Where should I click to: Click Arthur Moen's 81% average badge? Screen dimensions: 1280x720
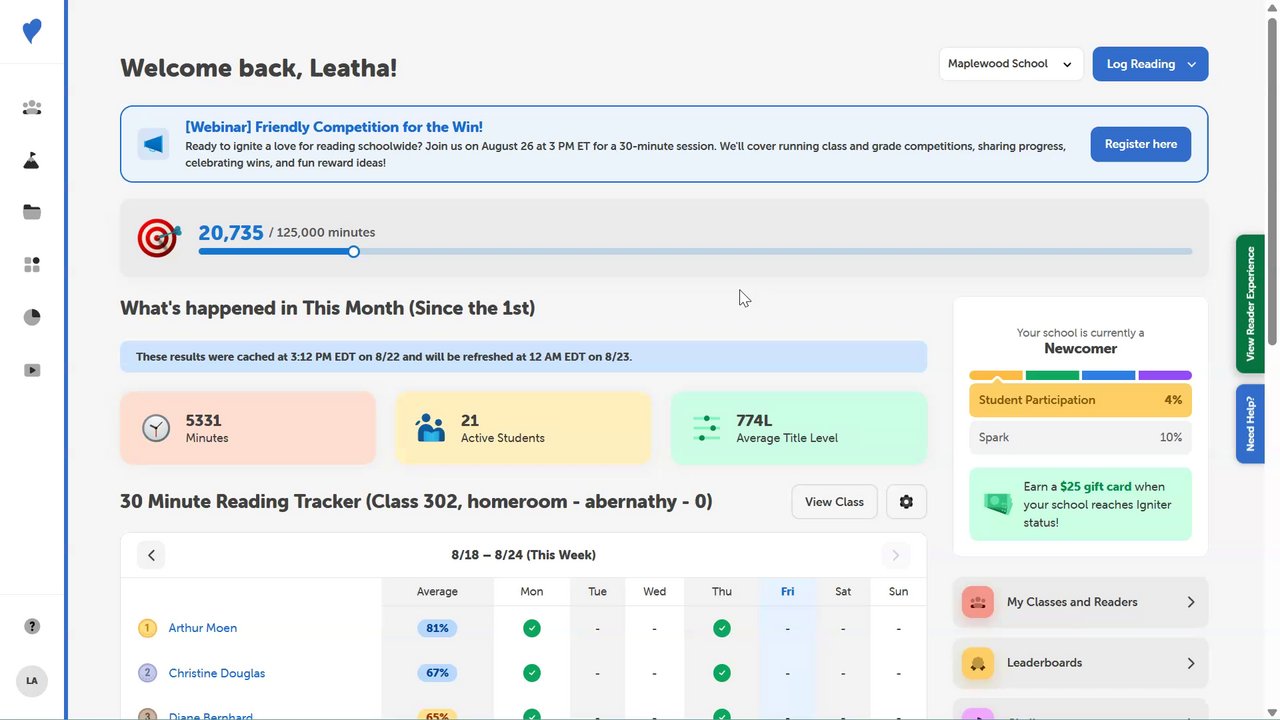437,628
